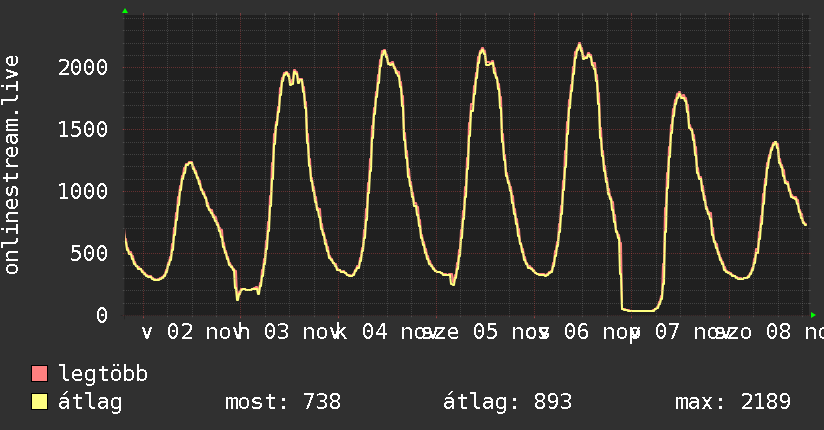Click the 'most: 738' current value
The height and width of the screenshot is (430, 824).
(282, 402)
